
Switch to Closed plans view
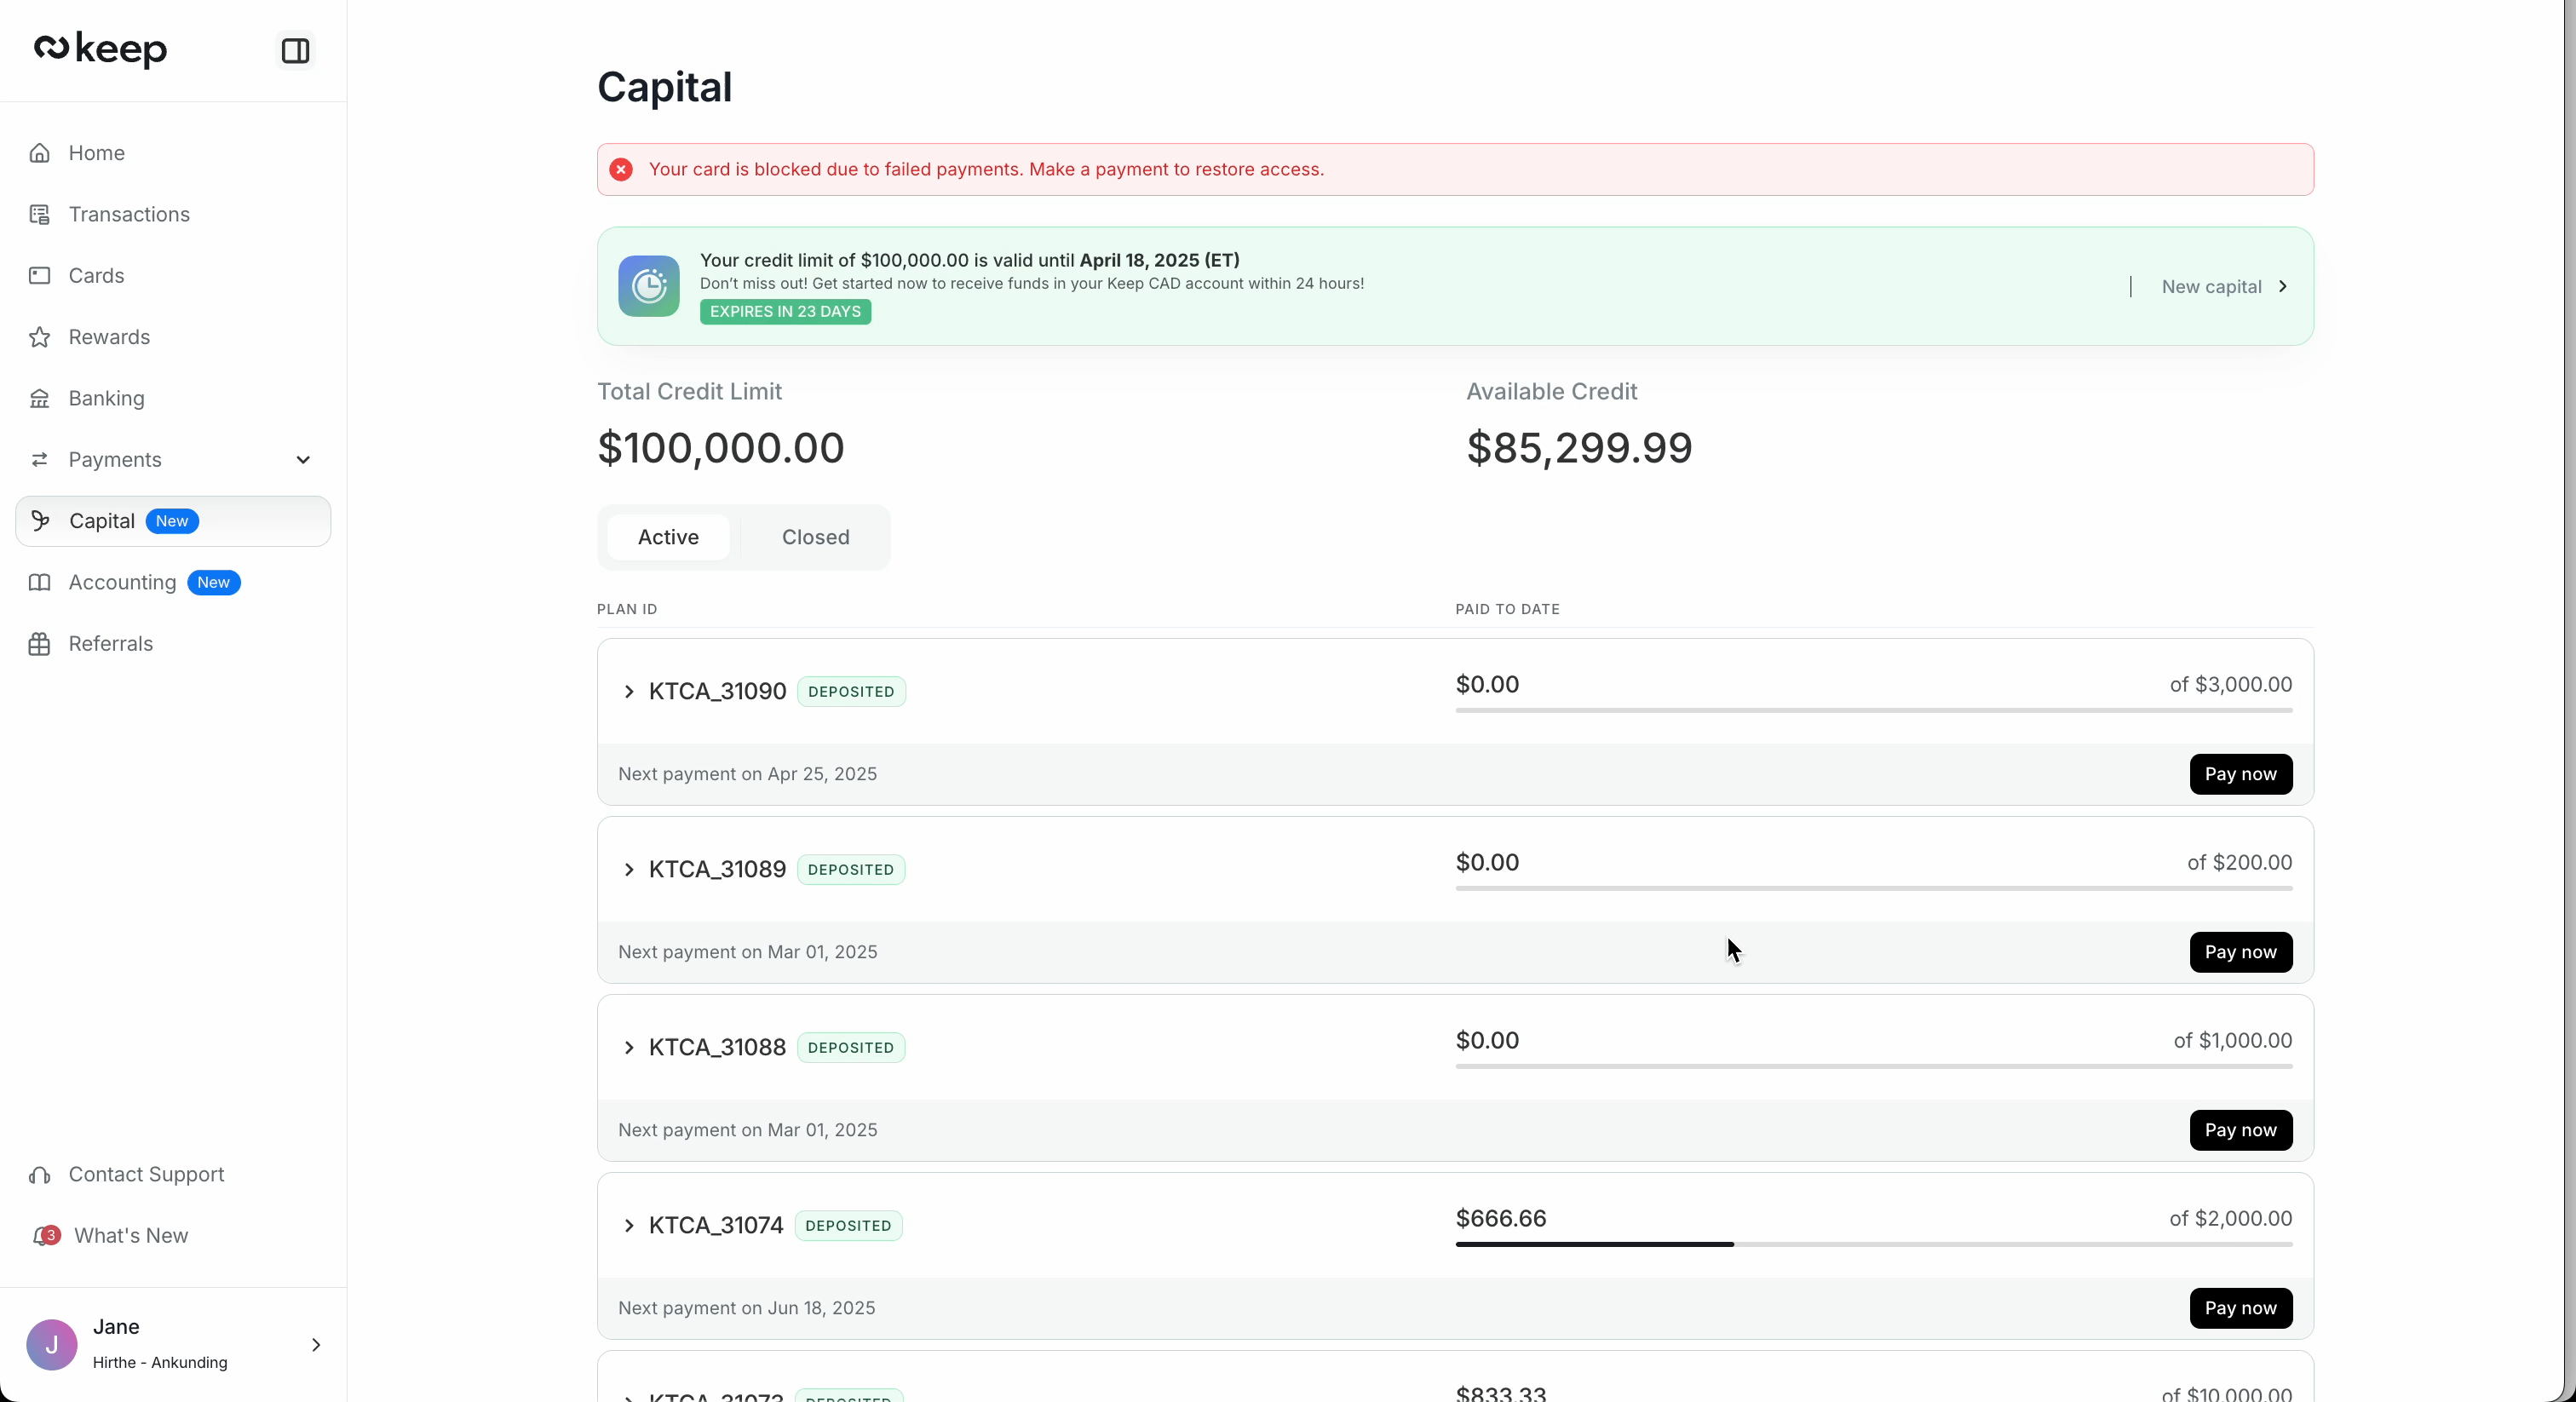tap(814, 537)
